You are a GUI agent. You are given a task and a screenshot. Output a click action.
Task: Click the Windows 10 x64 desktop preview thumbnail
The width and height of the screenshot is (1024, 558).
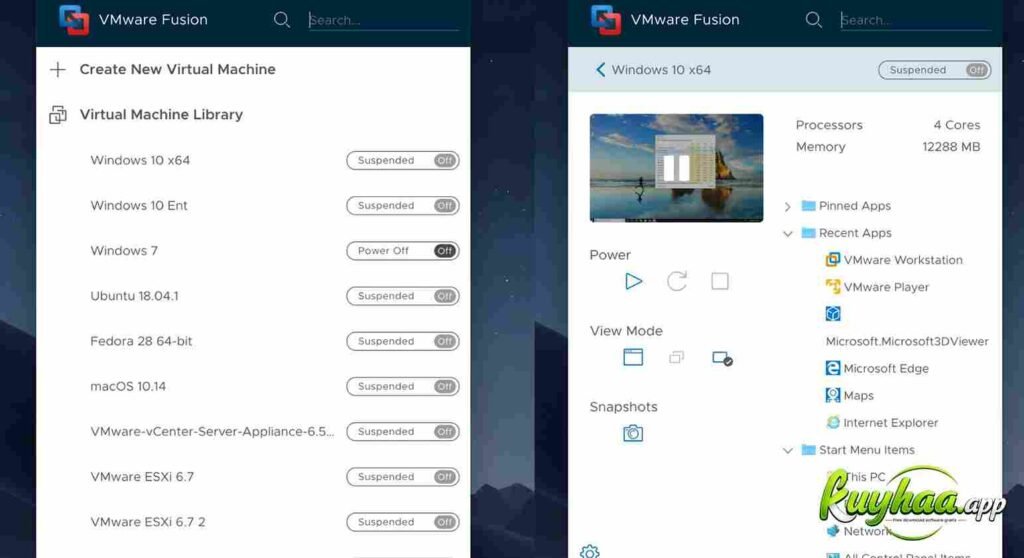tap(676, 168)
